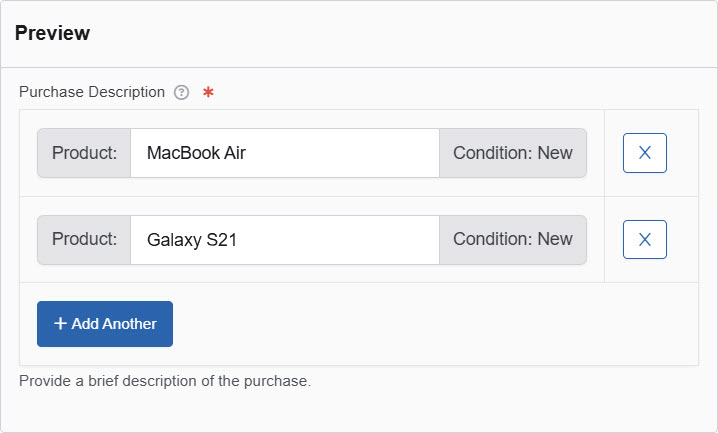
Task: Click the Product: prefix of Galaxy S21 row
Action: coord(84,240)
